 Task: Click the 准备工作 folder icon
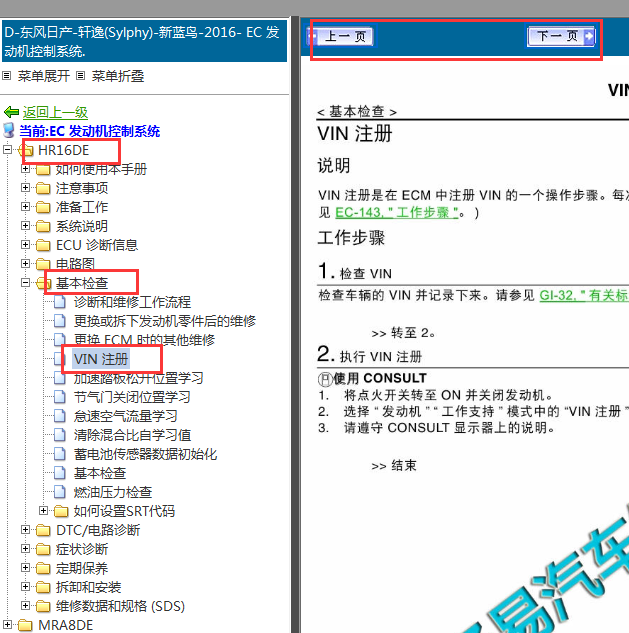pos(43,207)
